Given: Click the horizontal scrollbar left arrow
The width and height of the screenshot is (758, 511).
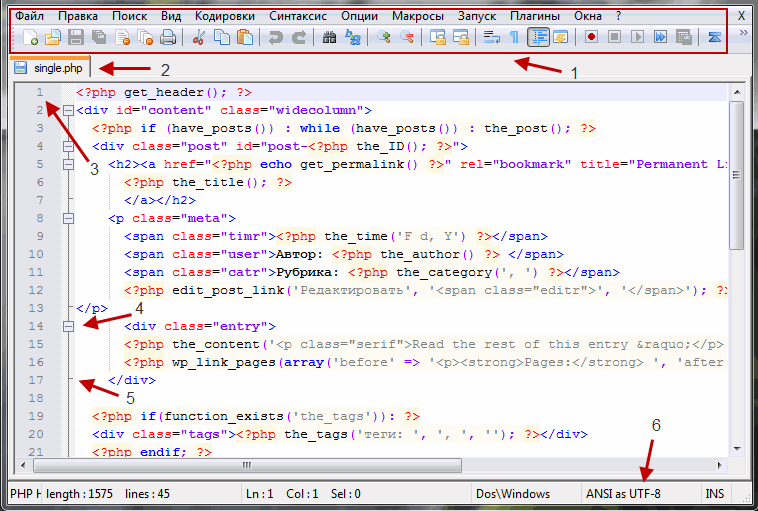Looking at the screenshot, I should pos(23,466).
